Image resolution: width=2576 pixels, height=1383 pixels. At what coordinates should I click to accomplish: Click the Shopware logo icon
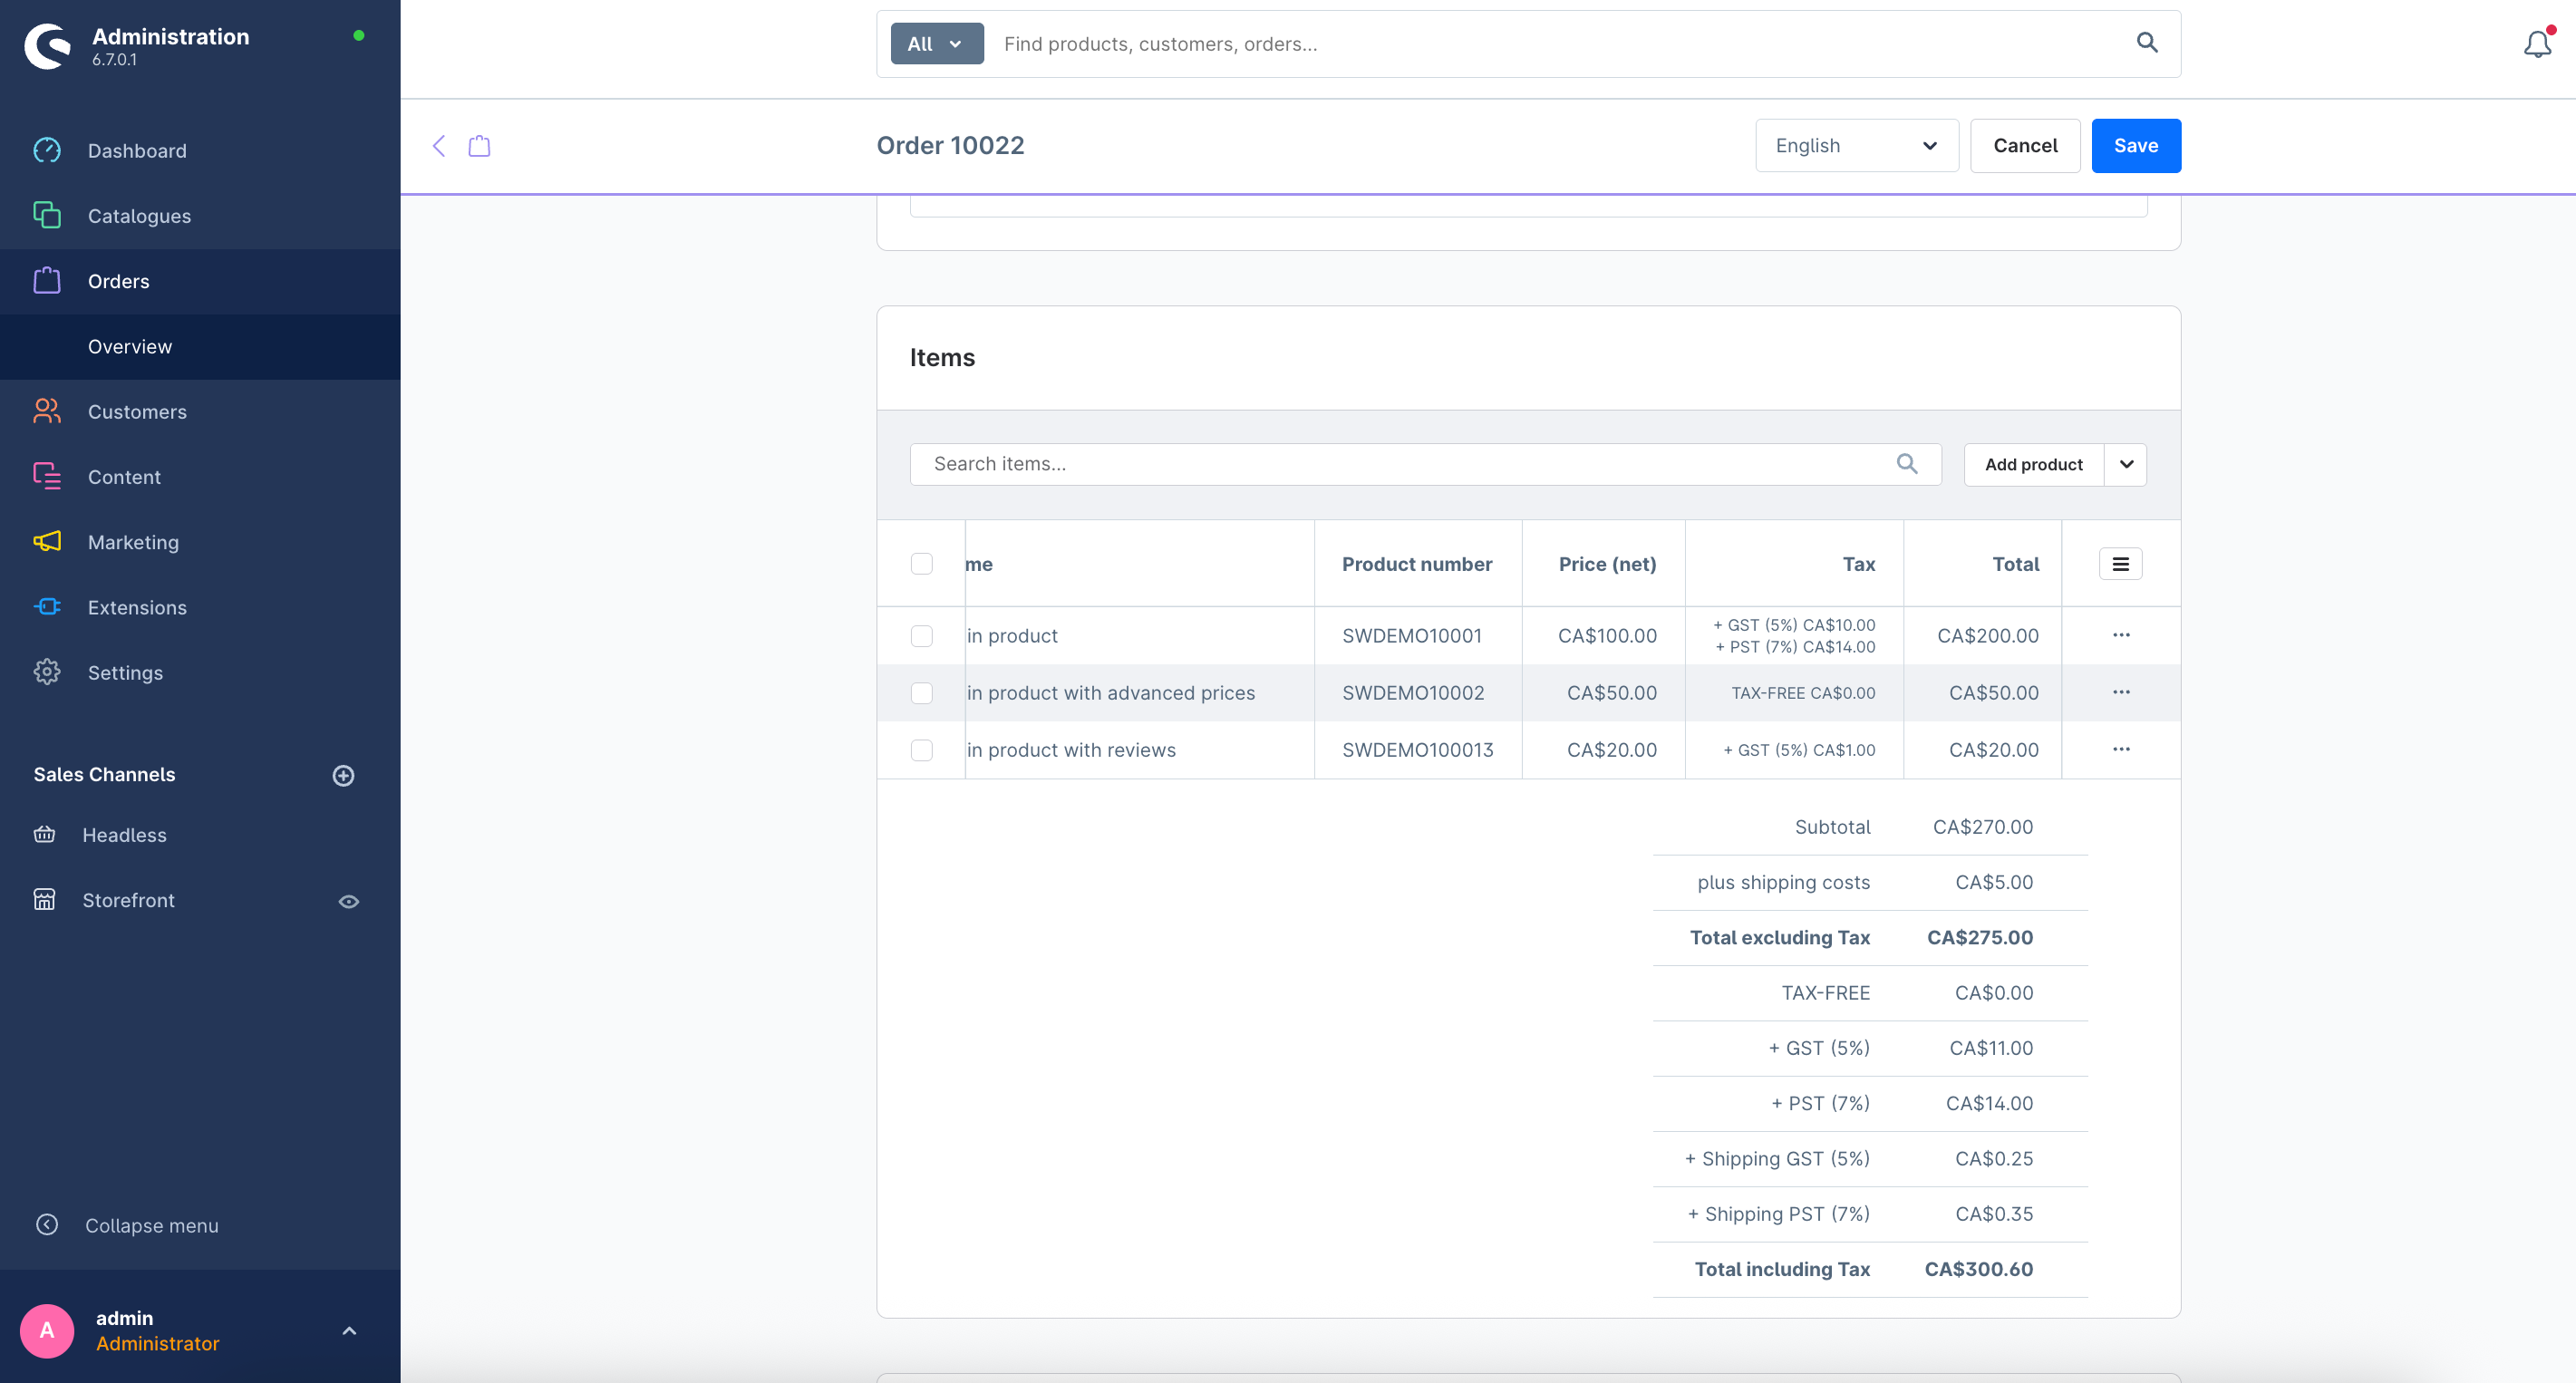click(x=47, y=46)
